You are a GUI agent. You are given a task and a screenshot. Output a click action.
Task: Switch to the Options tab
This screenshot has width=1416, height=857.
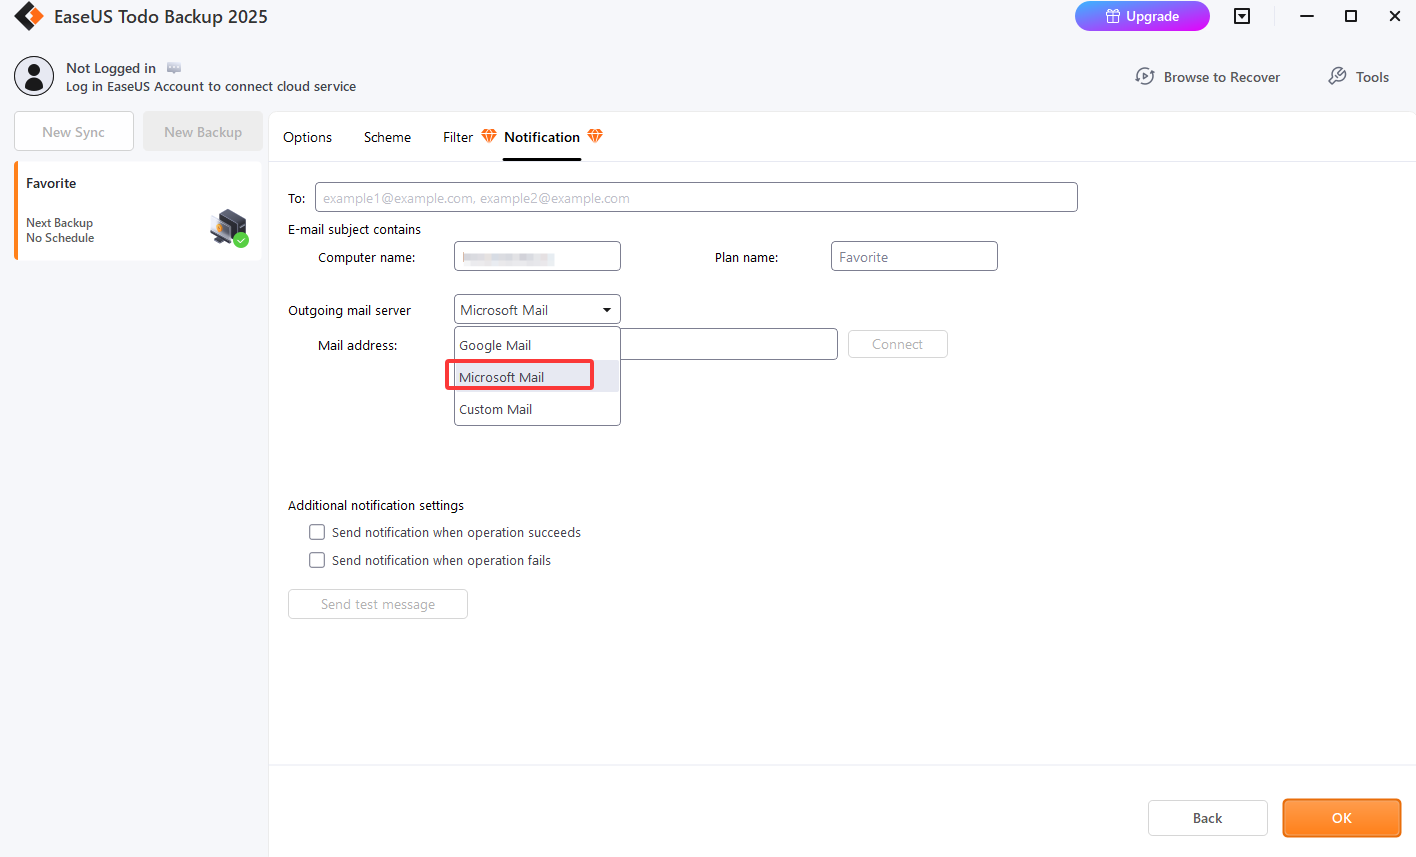tap(307, 137)
